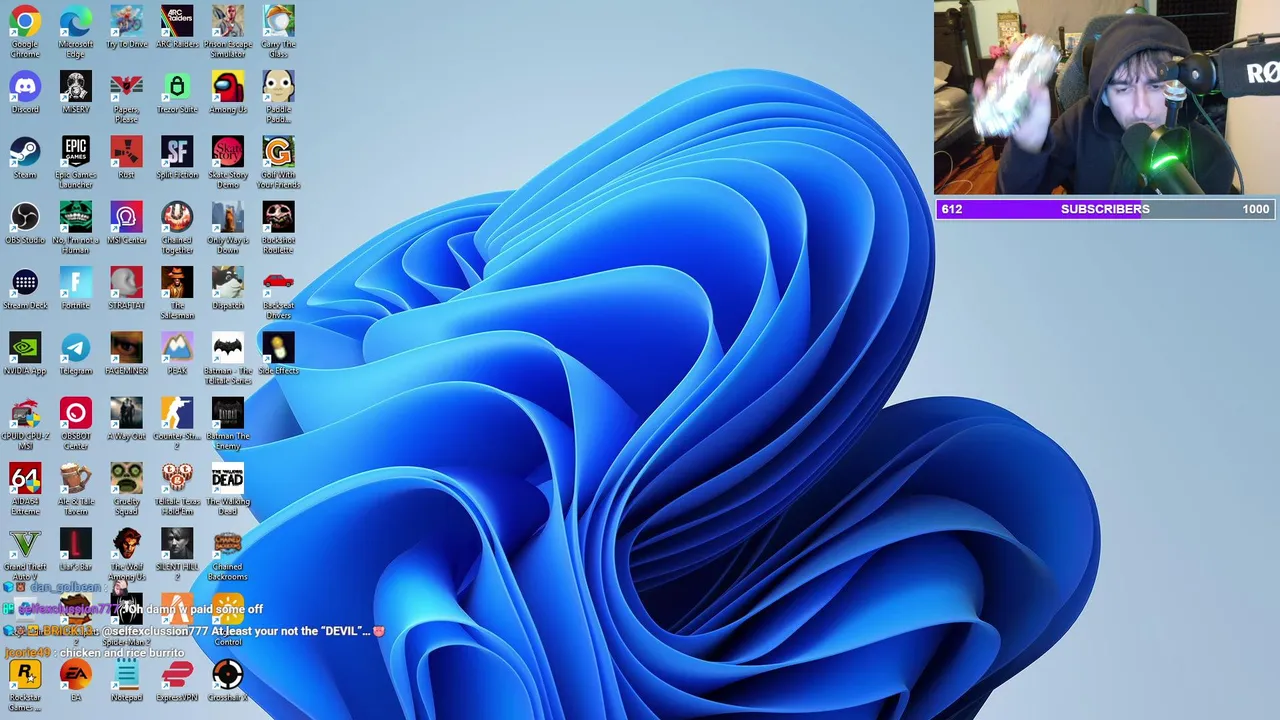The height and width of the screenshot is (720, 1280).
Task: Click the Batman The Enemy icon
Action: click(x=228, y=424)
